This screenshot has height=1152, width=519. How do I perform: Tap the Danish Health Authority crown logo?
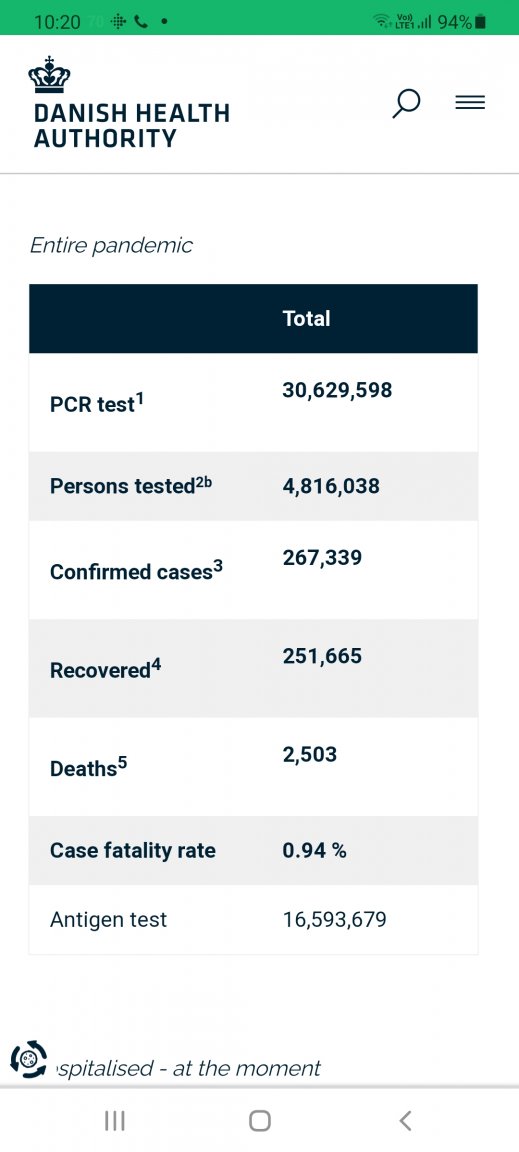point(49,75)
